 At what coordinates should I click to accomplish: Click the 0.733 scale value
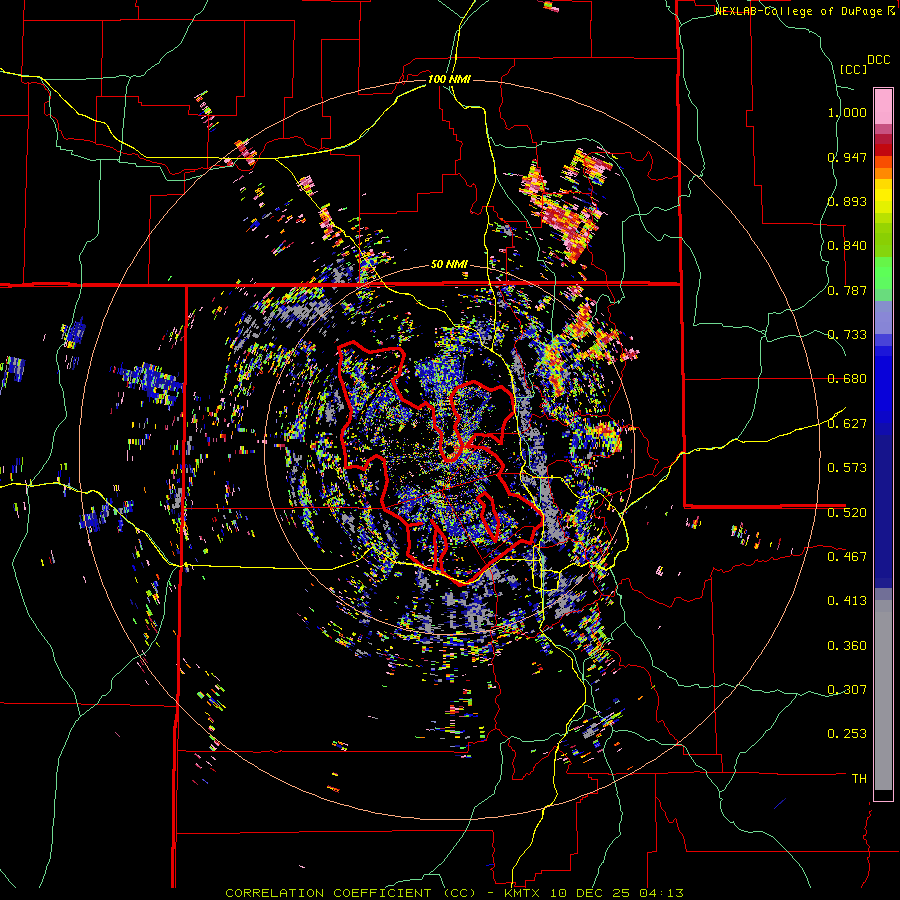pyautogui.click(x=847, y=335)
